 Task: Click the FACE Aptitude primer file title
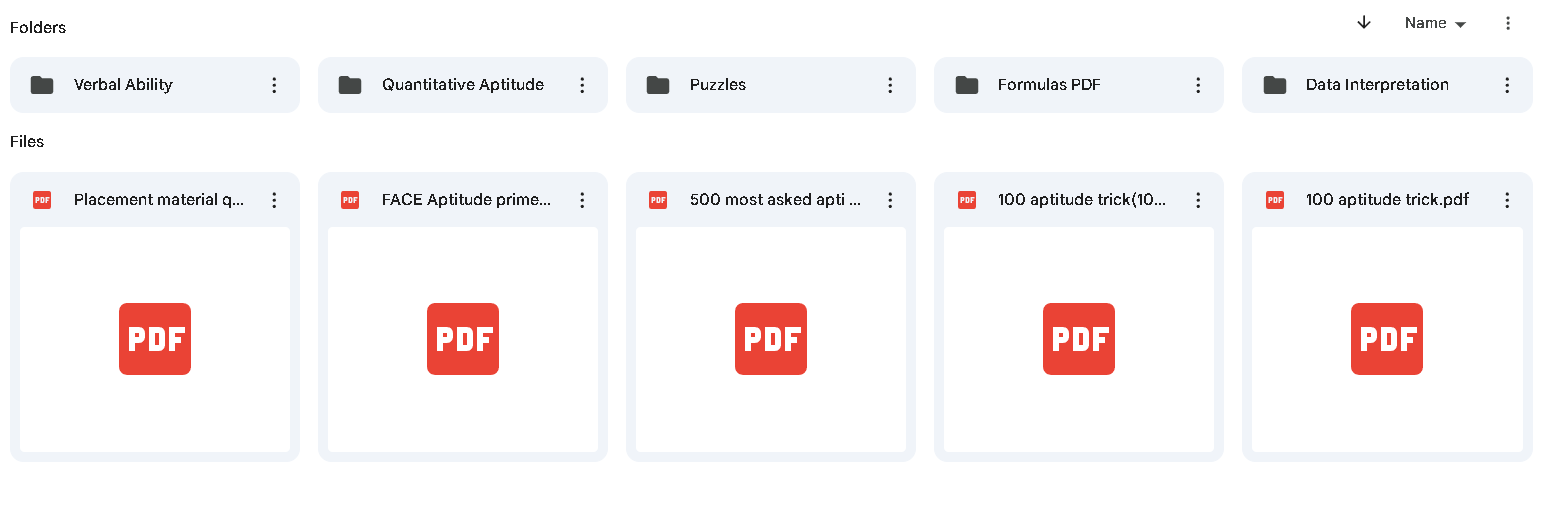pos(466,200)
